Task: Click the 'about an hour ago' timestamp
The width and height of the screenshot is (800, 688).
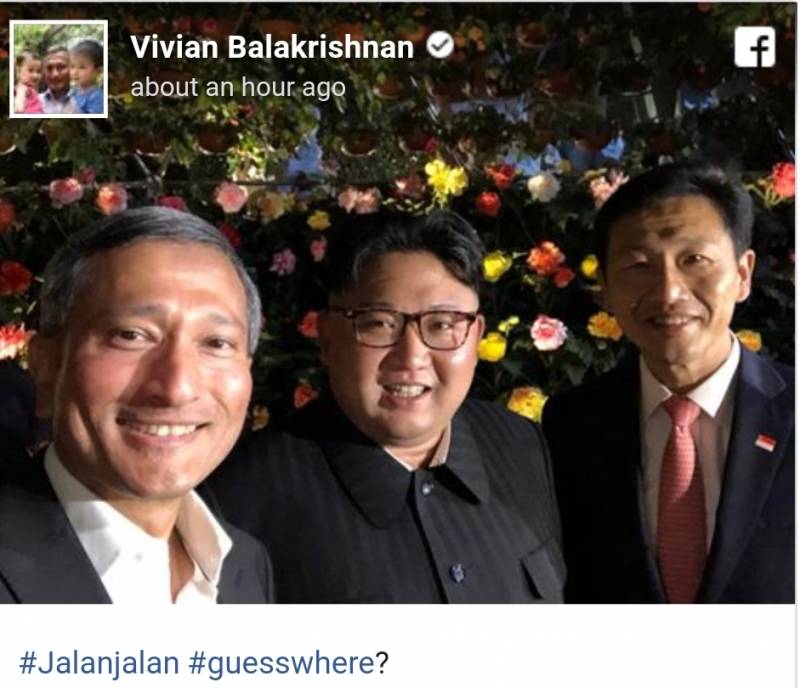Action: pyautogui.click(x=238, y=87)
